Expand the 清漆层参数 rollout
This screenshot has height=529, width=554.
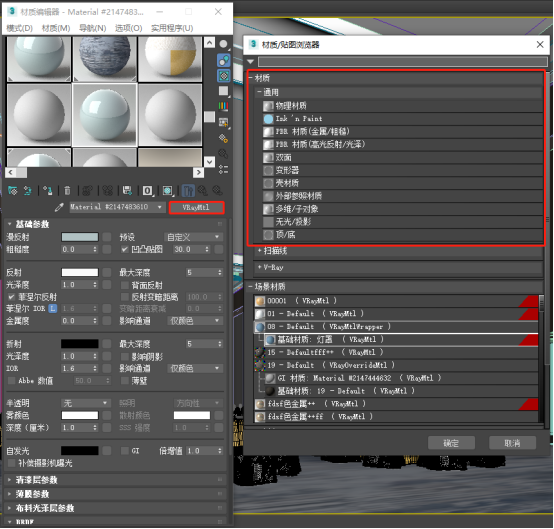[116, 480]
